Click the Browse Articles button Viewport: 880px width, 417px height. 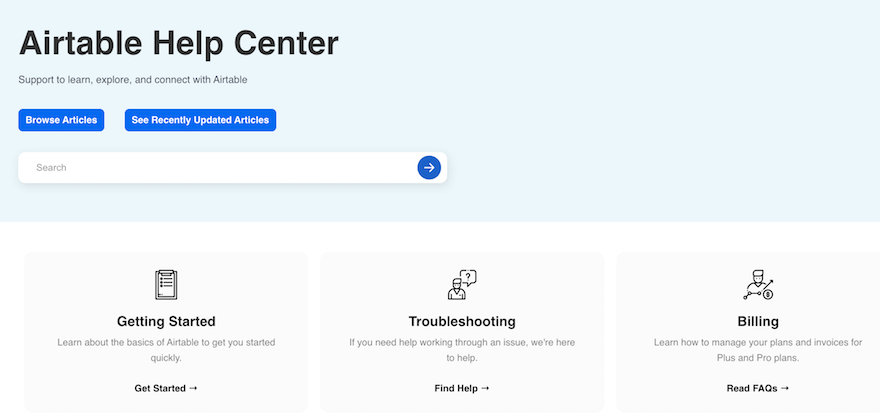[x=61, y=120]
